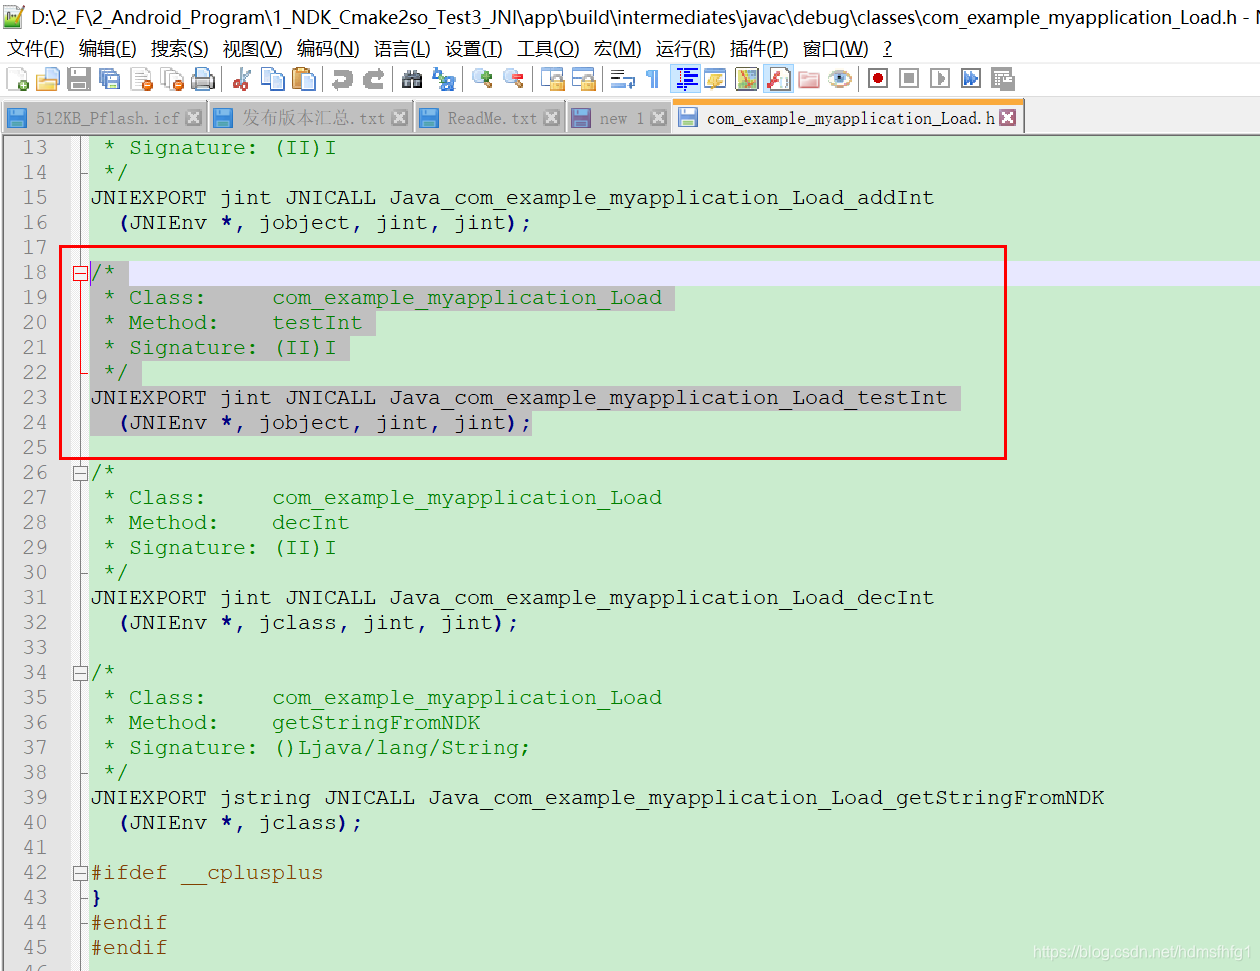Screen dimensions: 1260x971
Task: Toggle word wrap in the toolbar
Action: click(622, 79)
